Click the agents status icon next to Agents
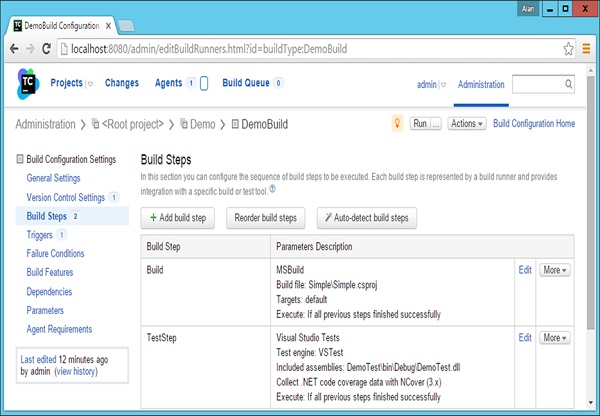 204,84
